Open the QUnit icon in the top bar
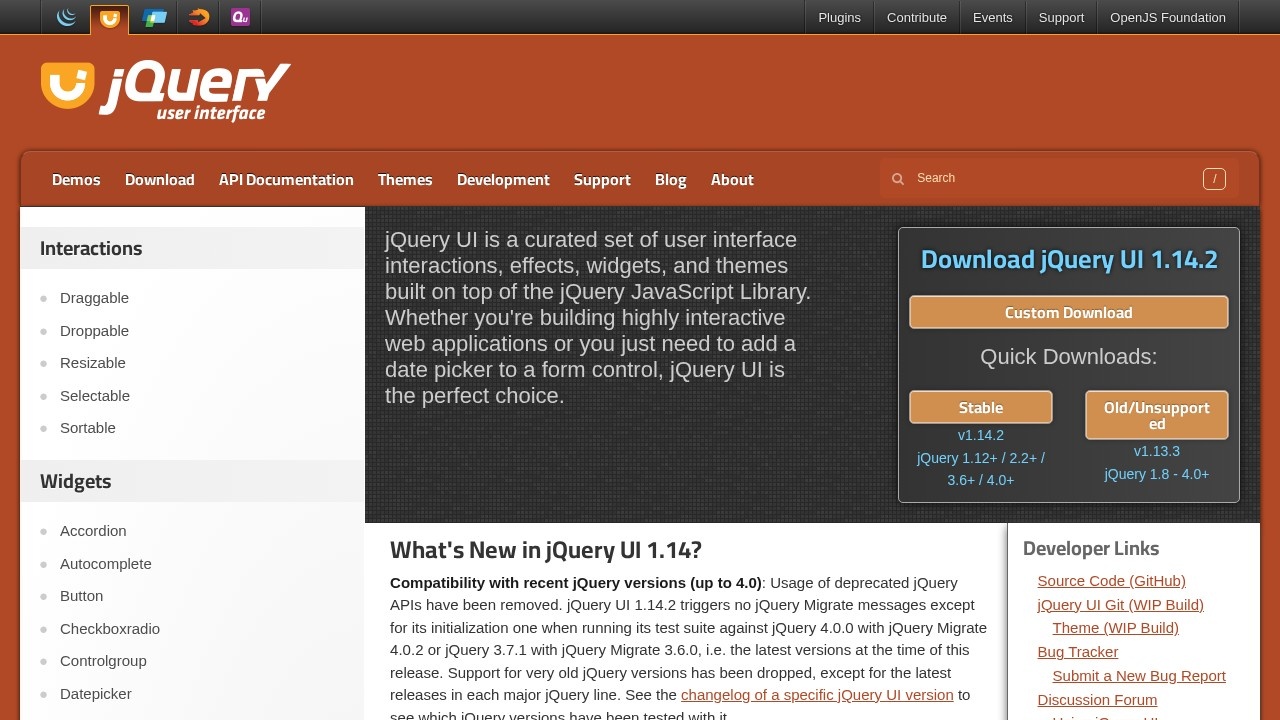This screenshot has height=720, width=1280. (x=239, y=17)
